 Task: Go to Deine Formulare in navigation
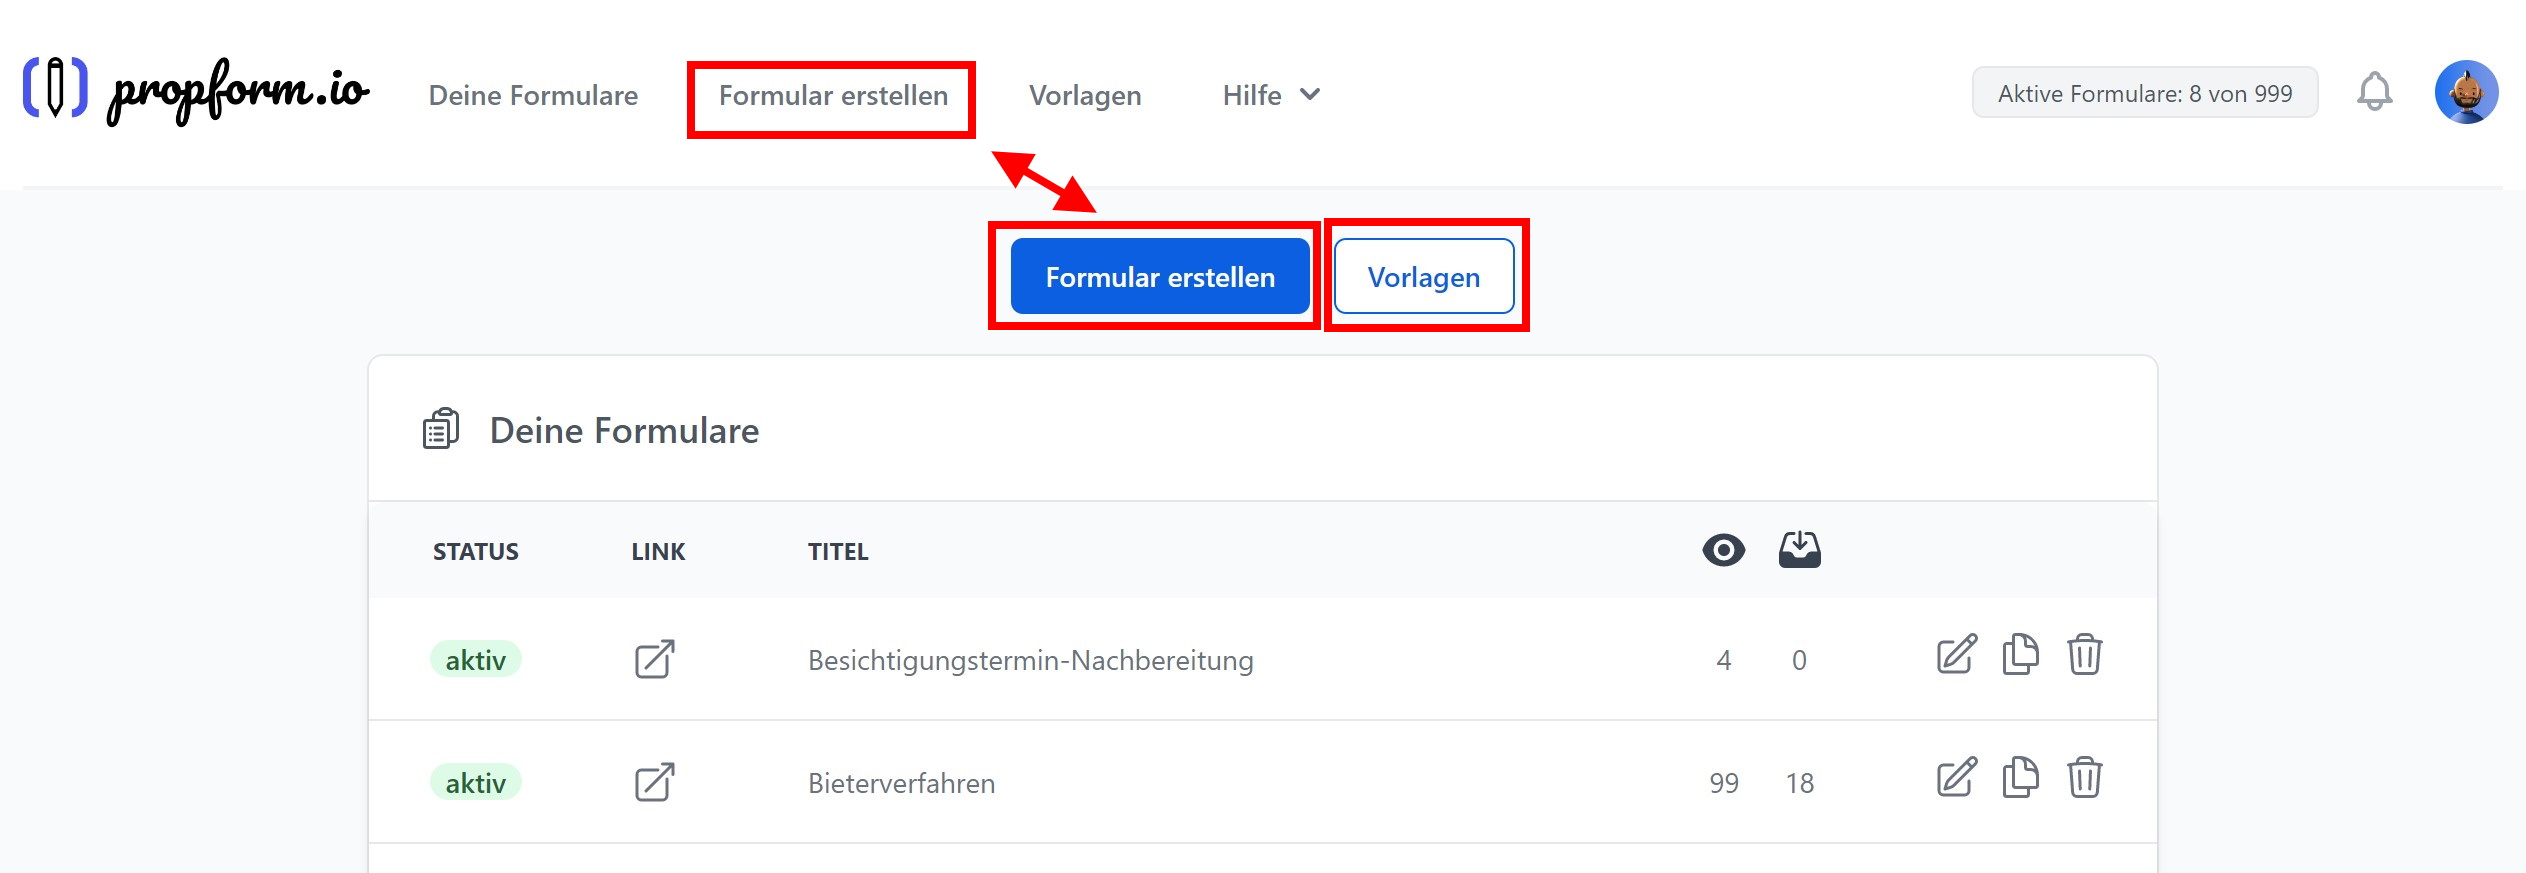533,95
